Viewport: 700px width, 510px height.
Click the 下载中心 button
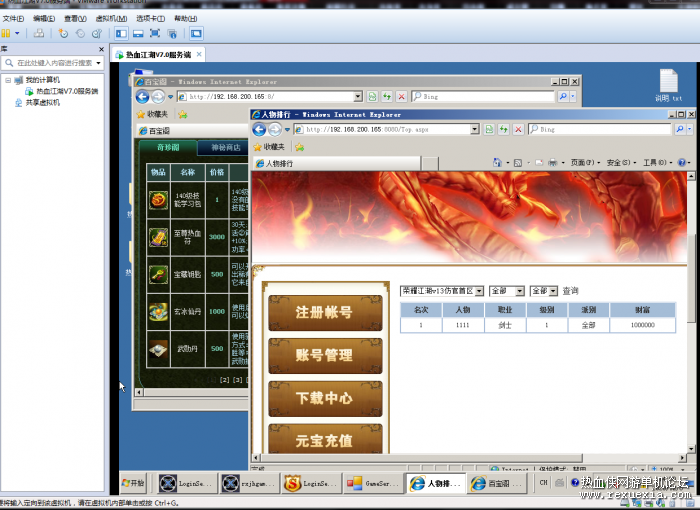[325, 398]
